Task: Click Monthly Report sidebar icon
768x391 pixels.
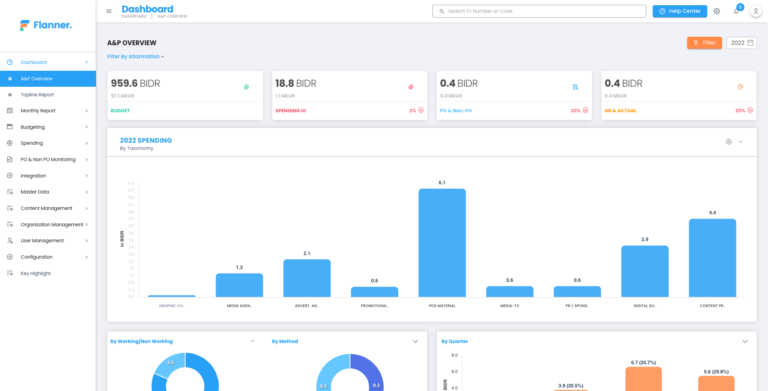Action: [10, 111]
